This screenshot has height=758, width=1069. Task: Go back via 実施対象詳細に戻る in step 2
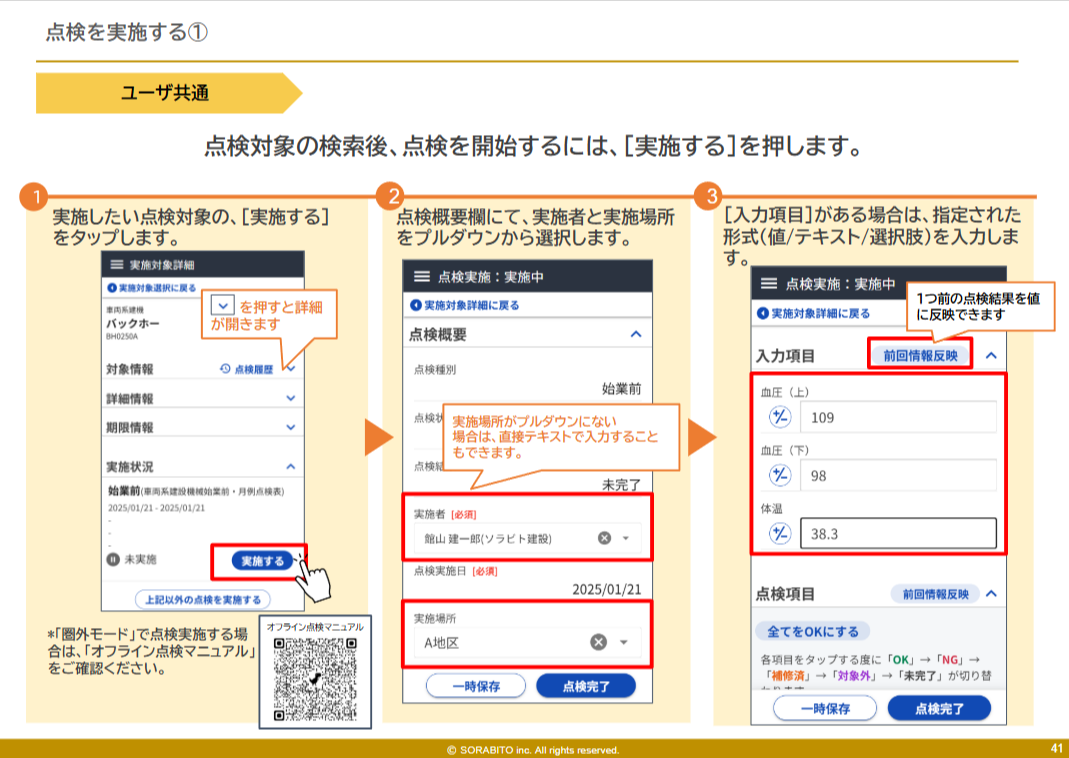[x=465, y=305]
